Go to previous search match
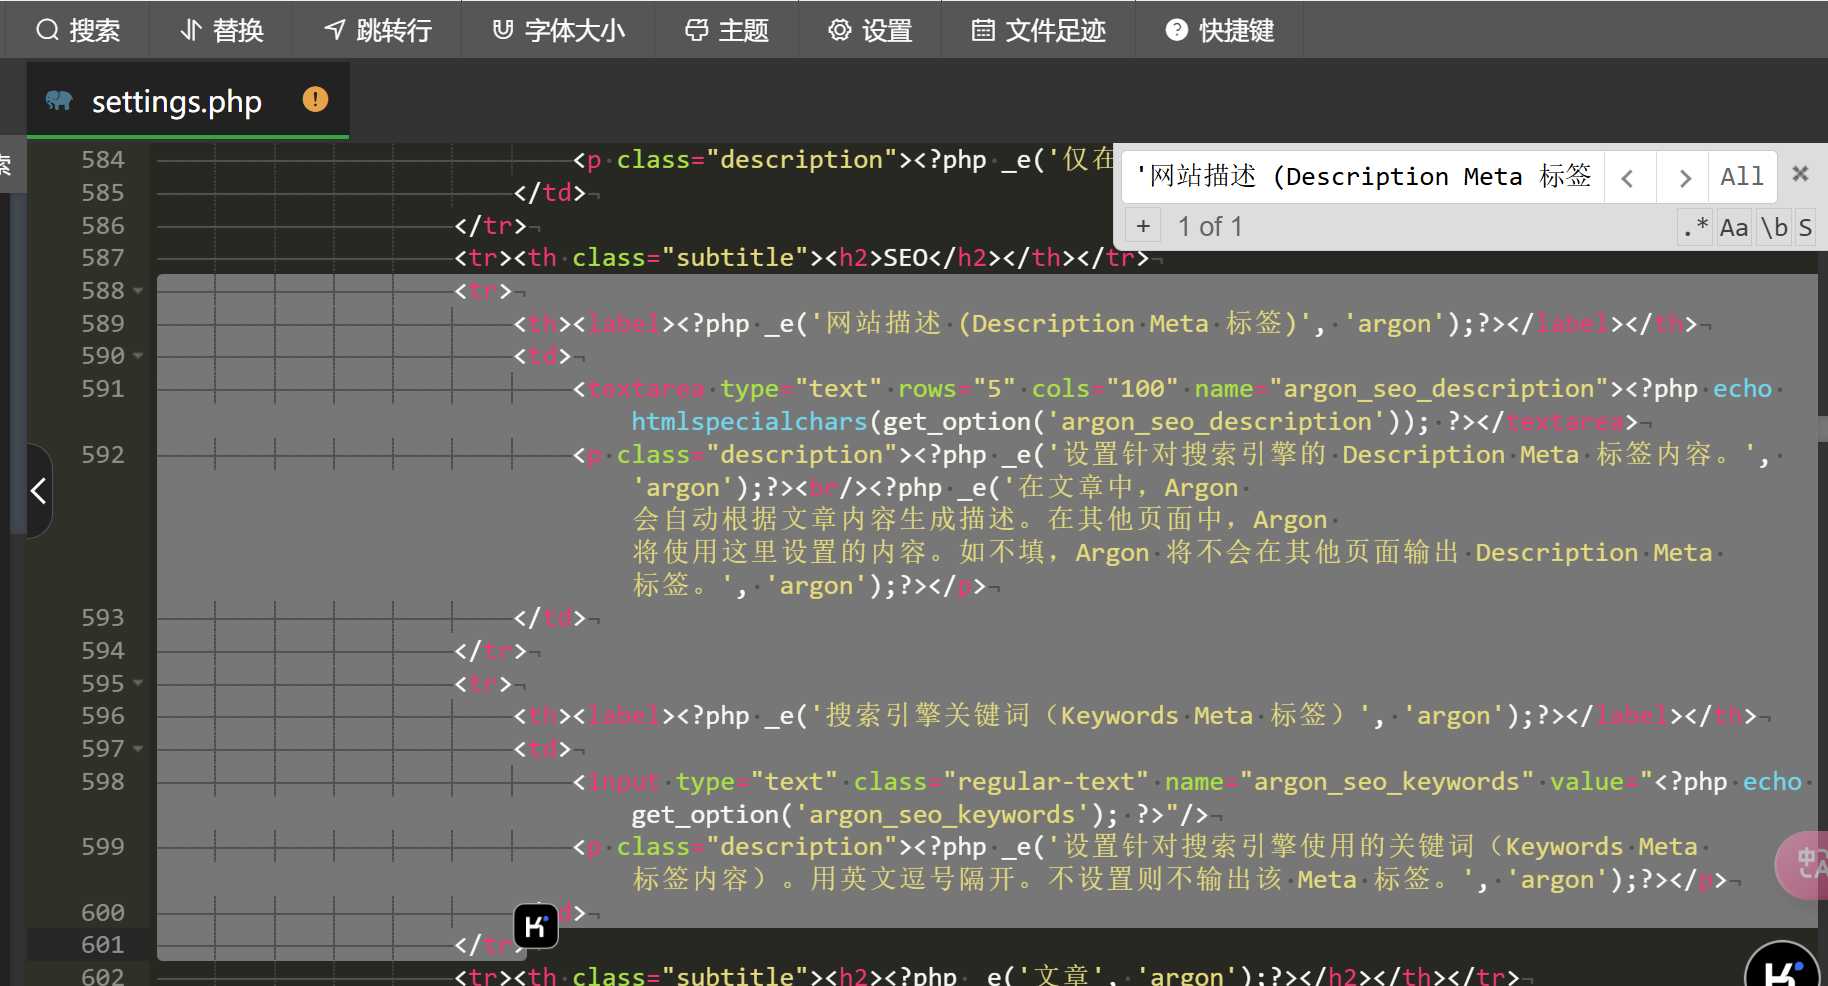The width and height of the screenshot is (1828, 986). [x=1629, y=177]
